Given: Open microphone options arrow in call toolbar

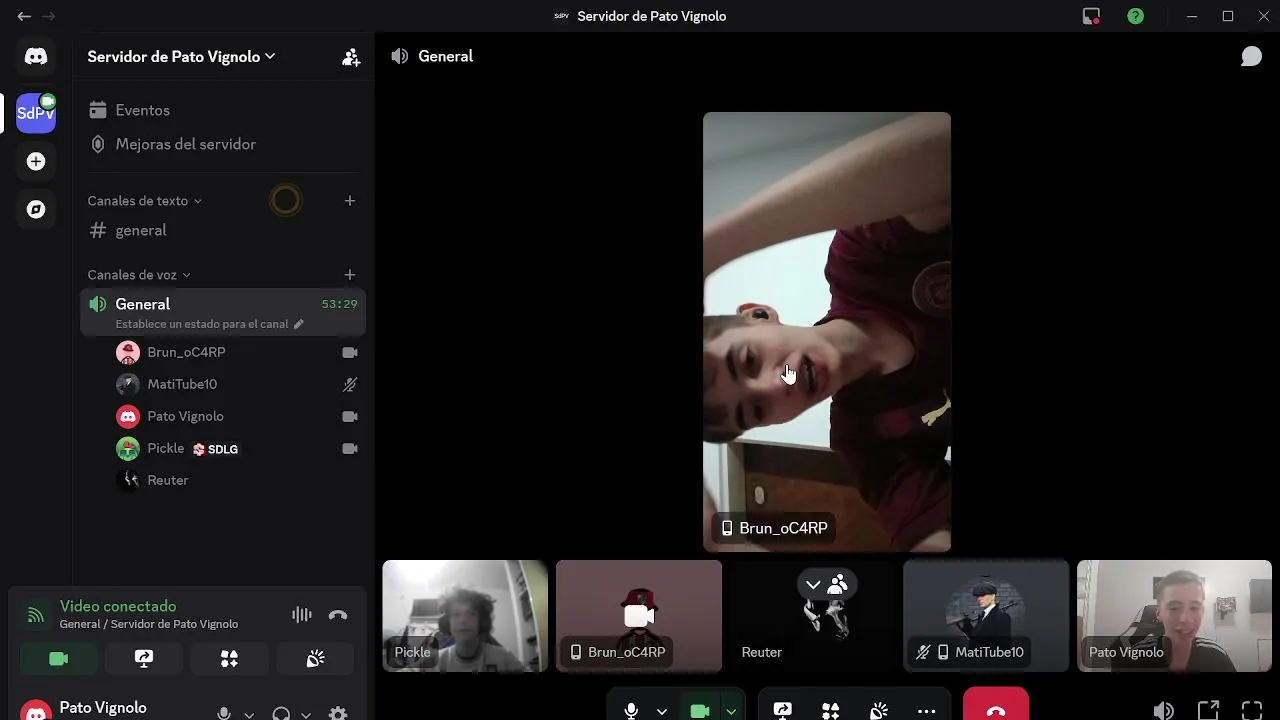Looking at the screenshot, I should click(x=661, y=711).
